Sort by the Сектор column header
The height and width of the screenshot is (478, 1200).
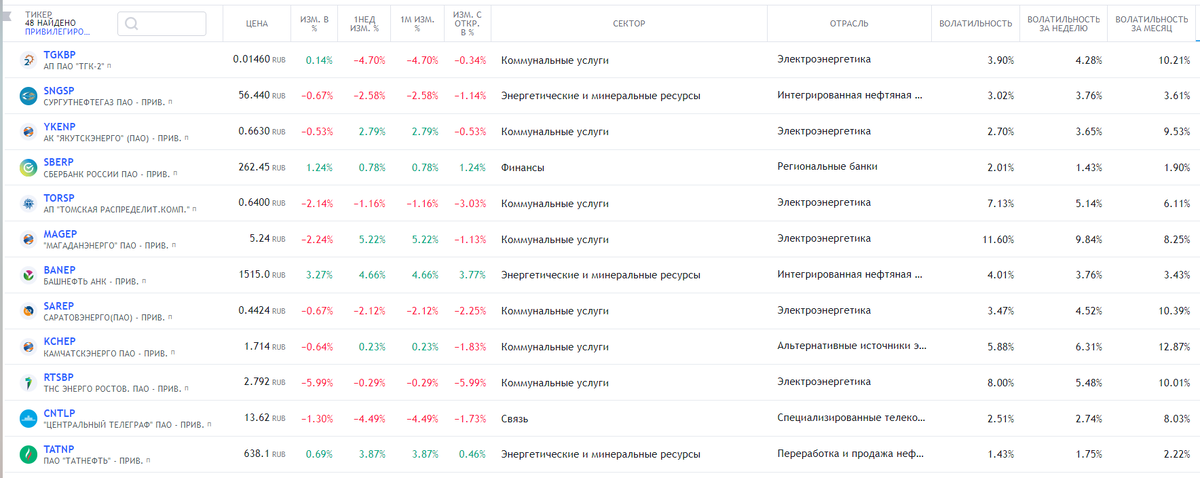tap(627, 23)
